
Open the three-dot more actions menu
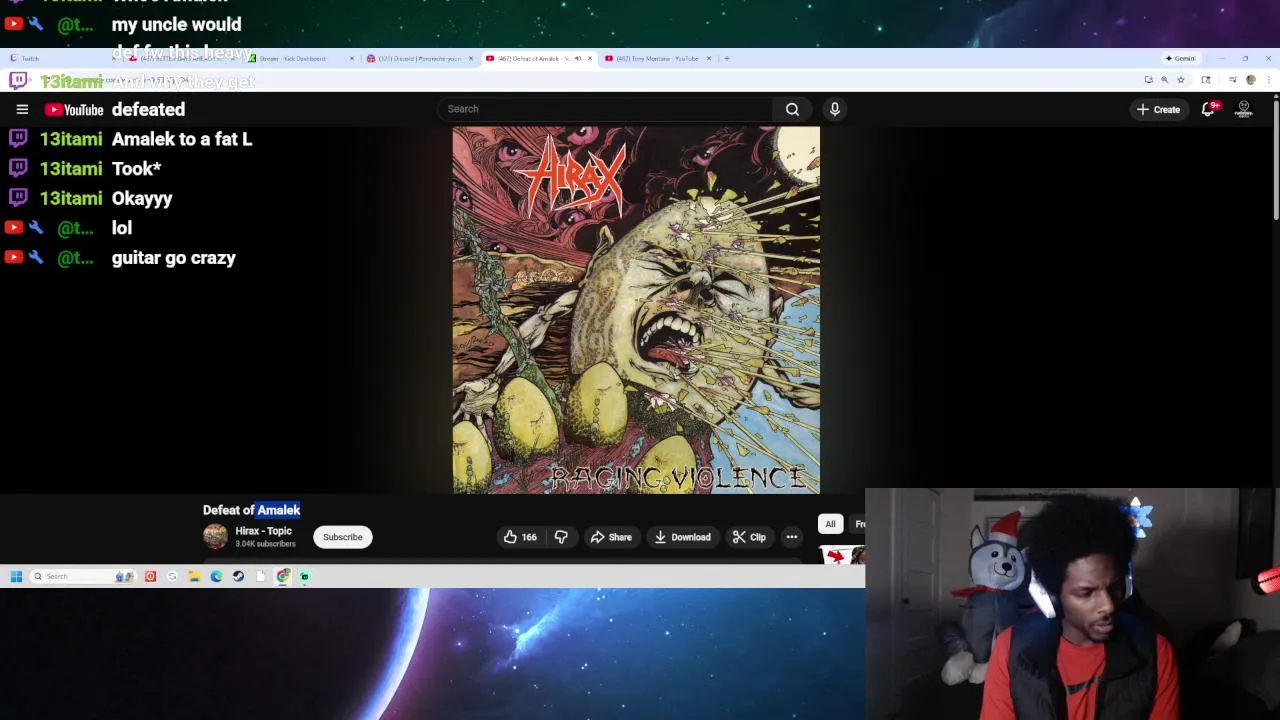coord(792,537)
